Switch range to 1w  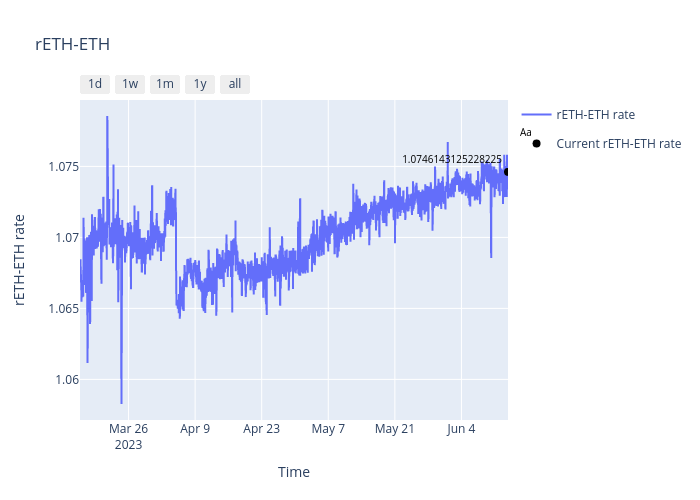point(130,84)
